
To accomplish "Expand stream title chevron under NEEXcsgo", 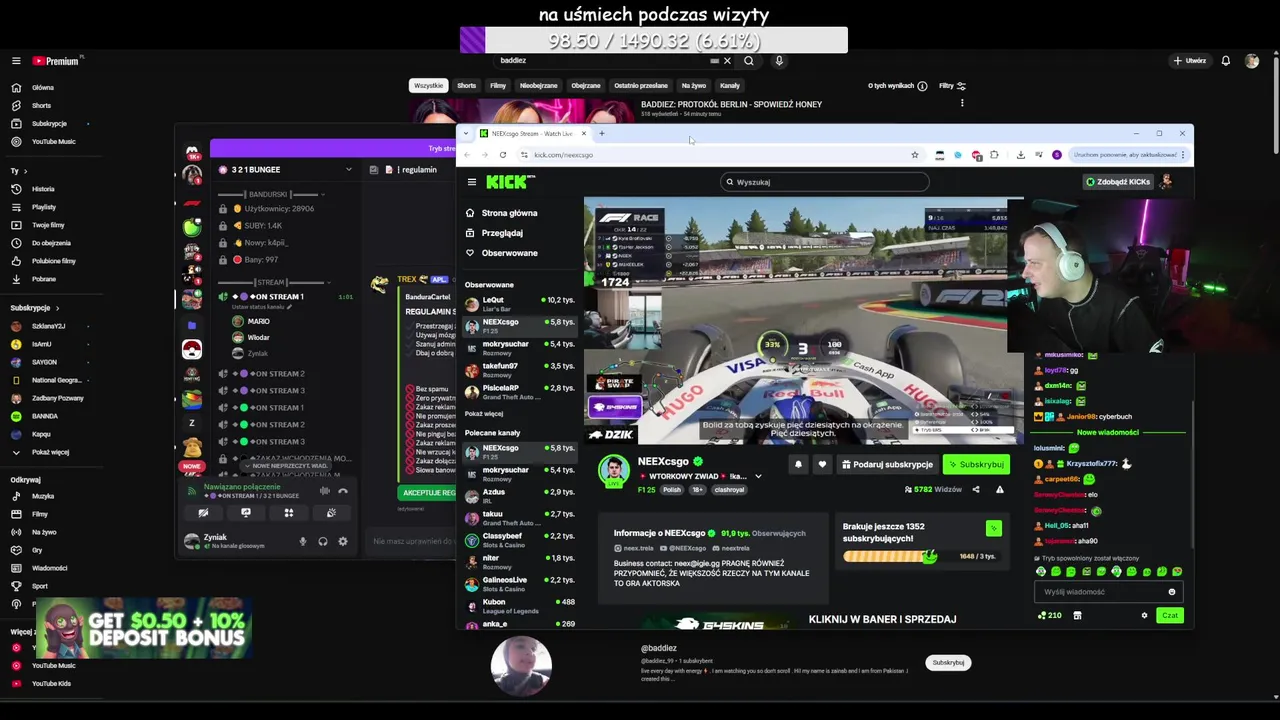I will click(x=758, y=477).
